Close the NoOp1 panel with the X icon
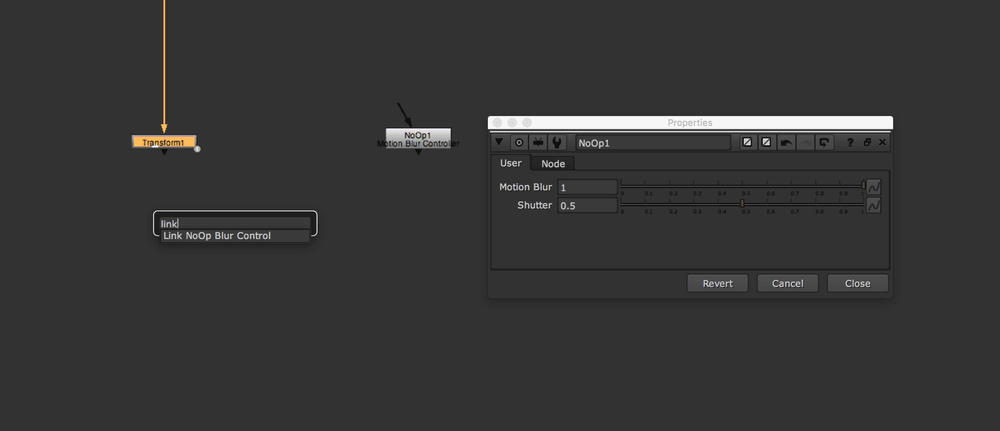This screenshot has height=431, width=1000. [x=883, y=143]
